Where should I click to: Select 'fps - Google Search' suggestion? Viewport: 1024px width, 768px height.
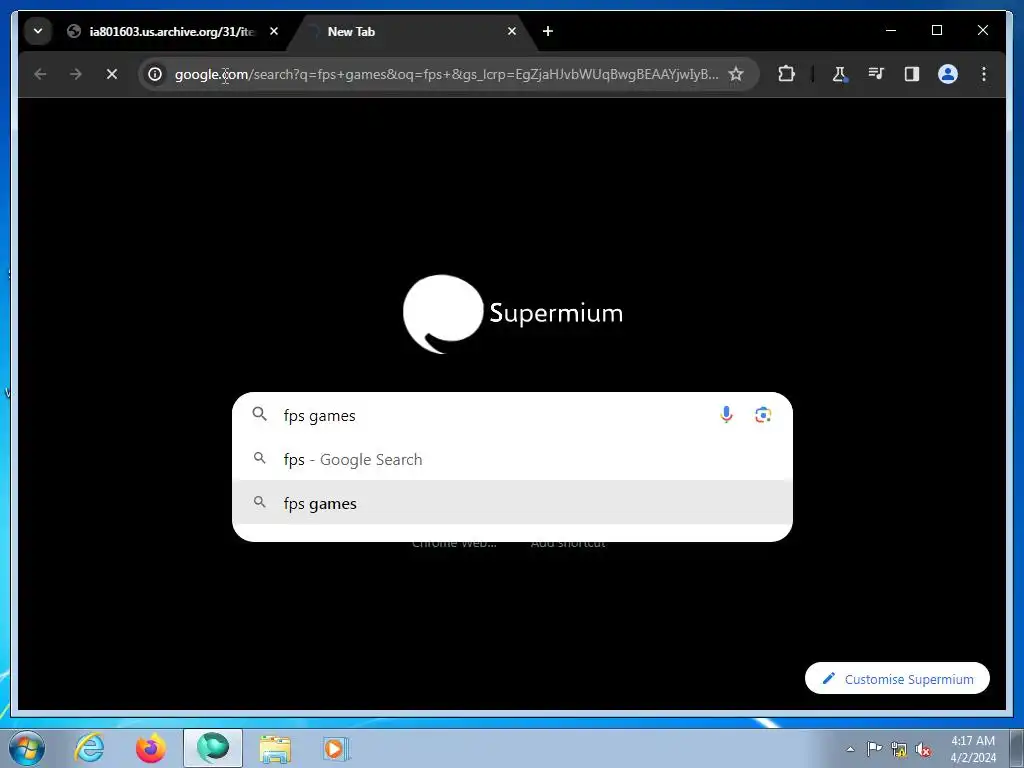(x=512, y=459)
